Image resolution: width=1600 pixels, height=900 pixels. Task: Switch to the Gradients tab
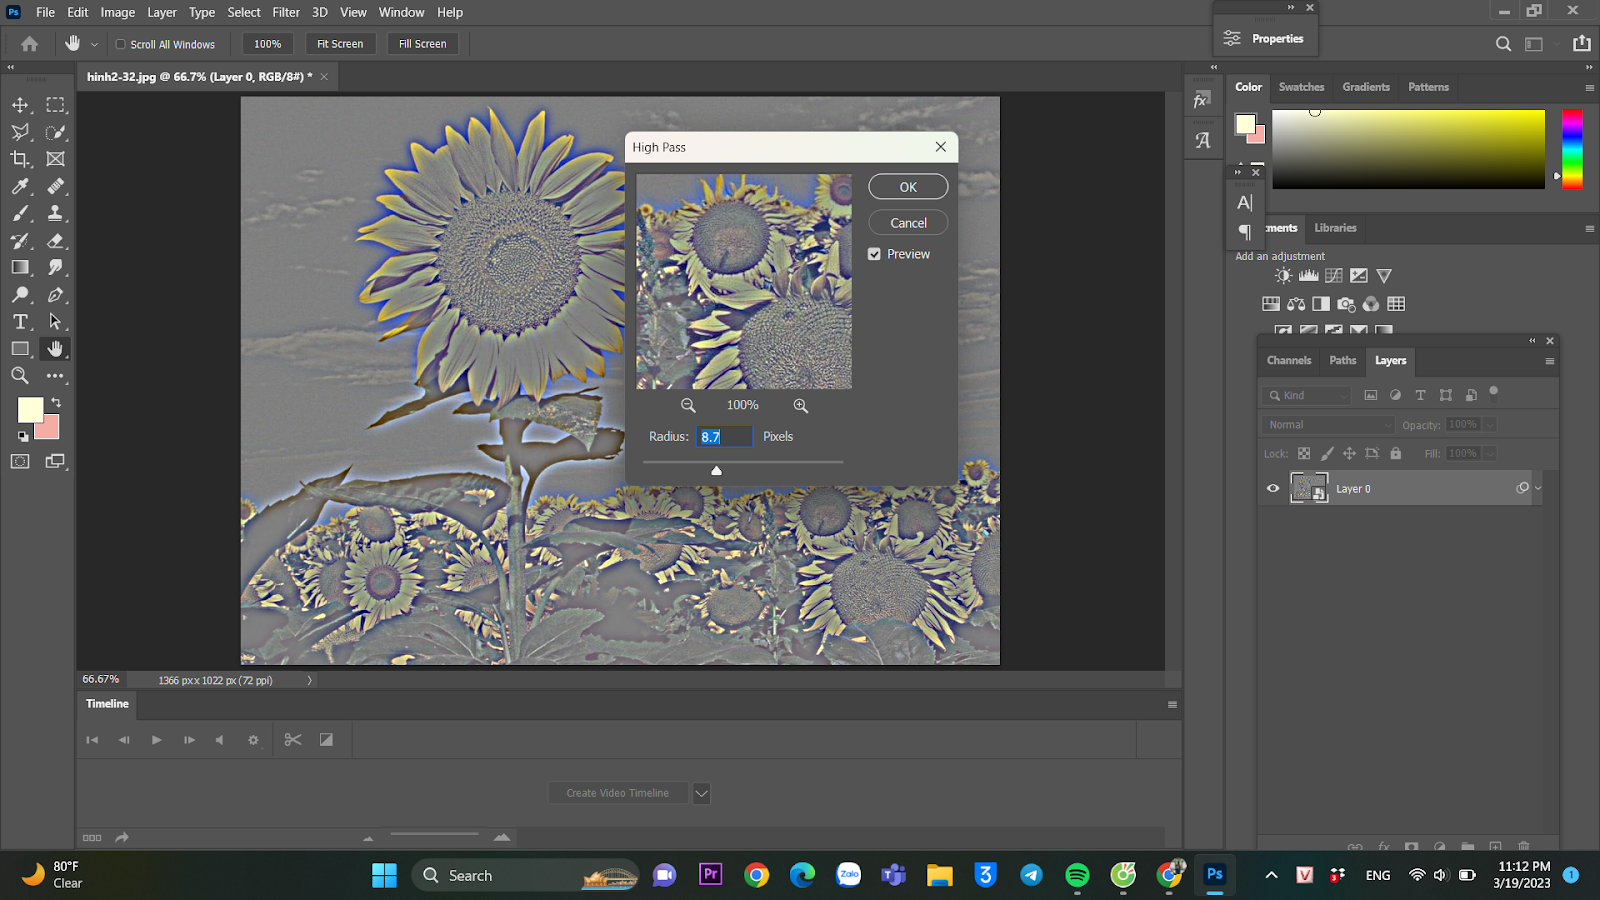click(x=1366, y=87)
